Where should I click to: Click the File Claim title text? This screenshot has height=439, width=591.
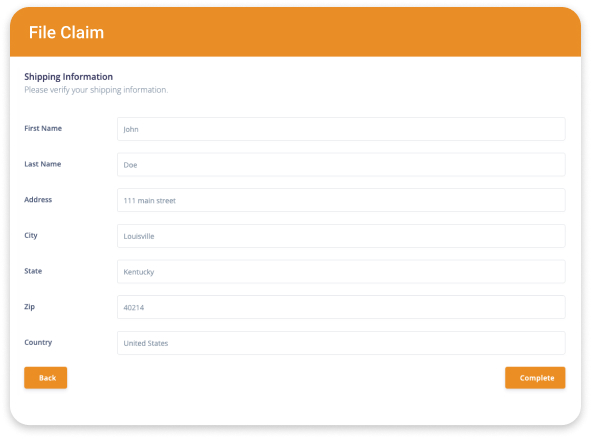[66, 32]
